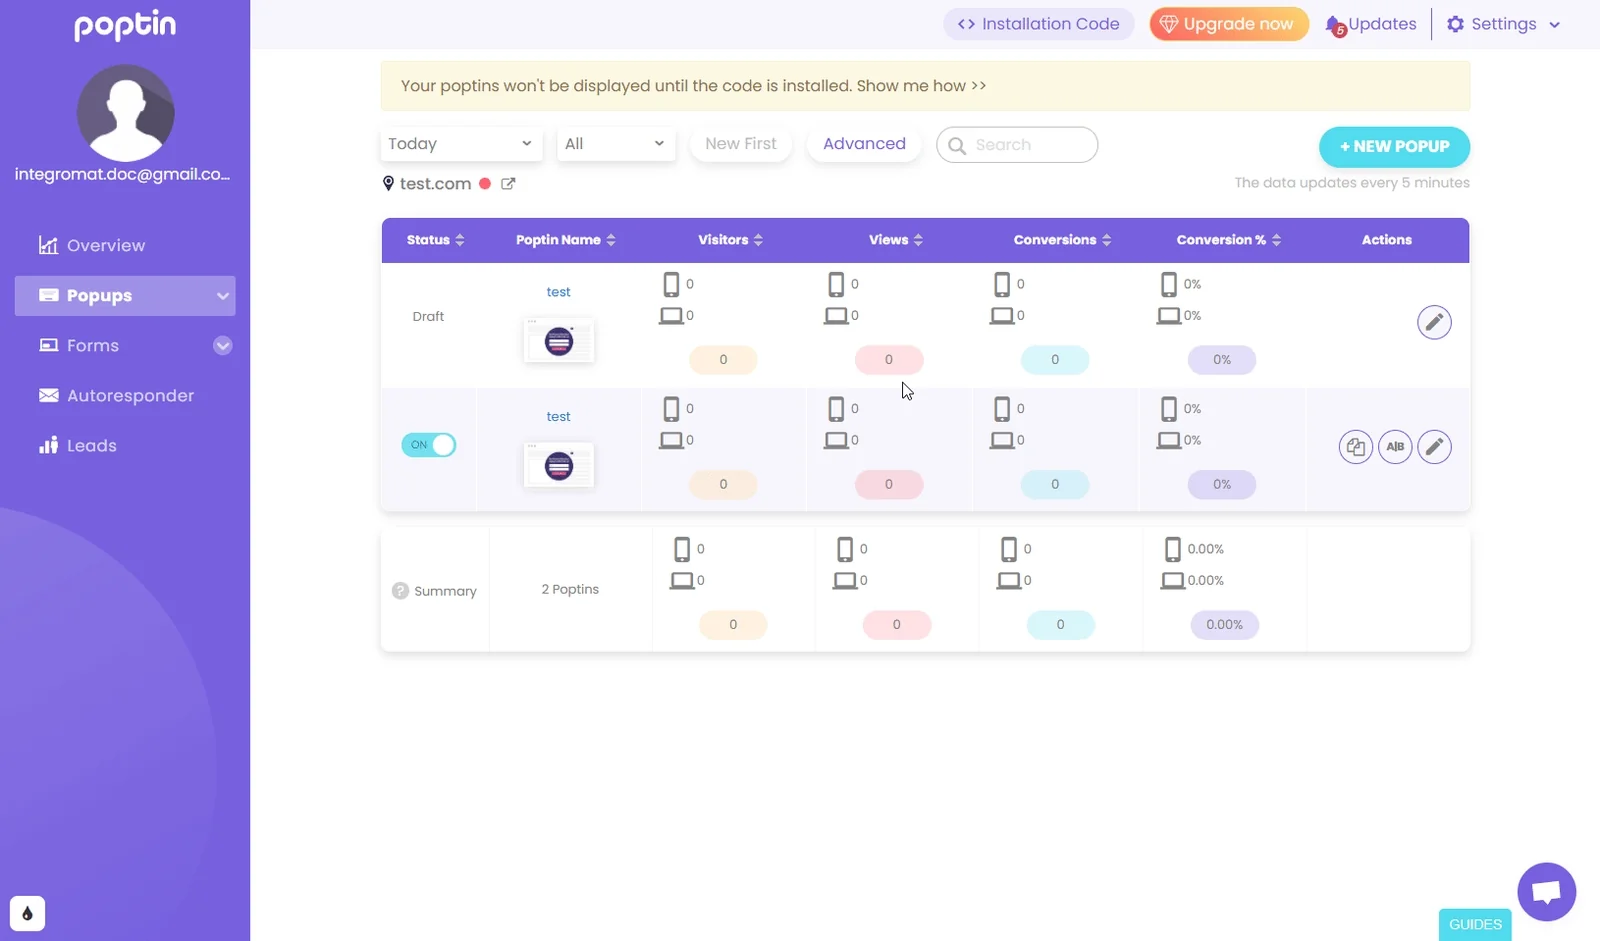Click the integromat.doc@gmail.co… account email
Viewport: 1600px width, 941px height.
point(123,174)
